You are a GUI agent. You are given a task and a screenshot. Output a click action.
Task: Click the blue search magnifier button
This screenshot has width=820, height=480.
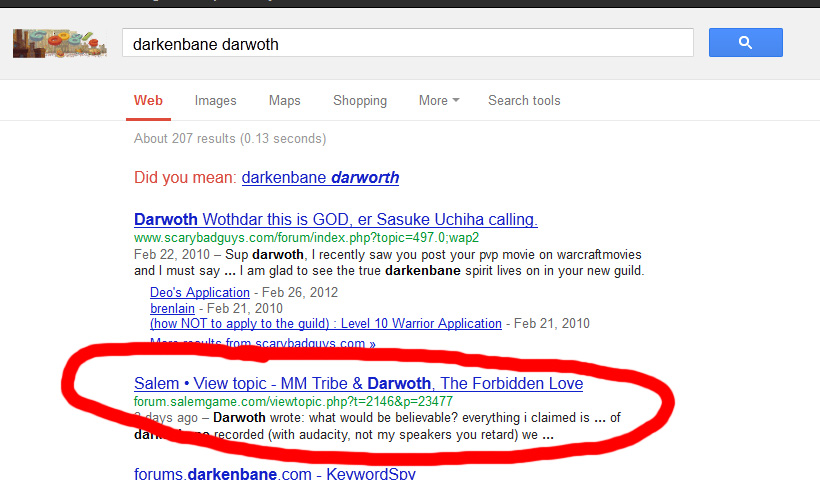[x=745, y=42]
